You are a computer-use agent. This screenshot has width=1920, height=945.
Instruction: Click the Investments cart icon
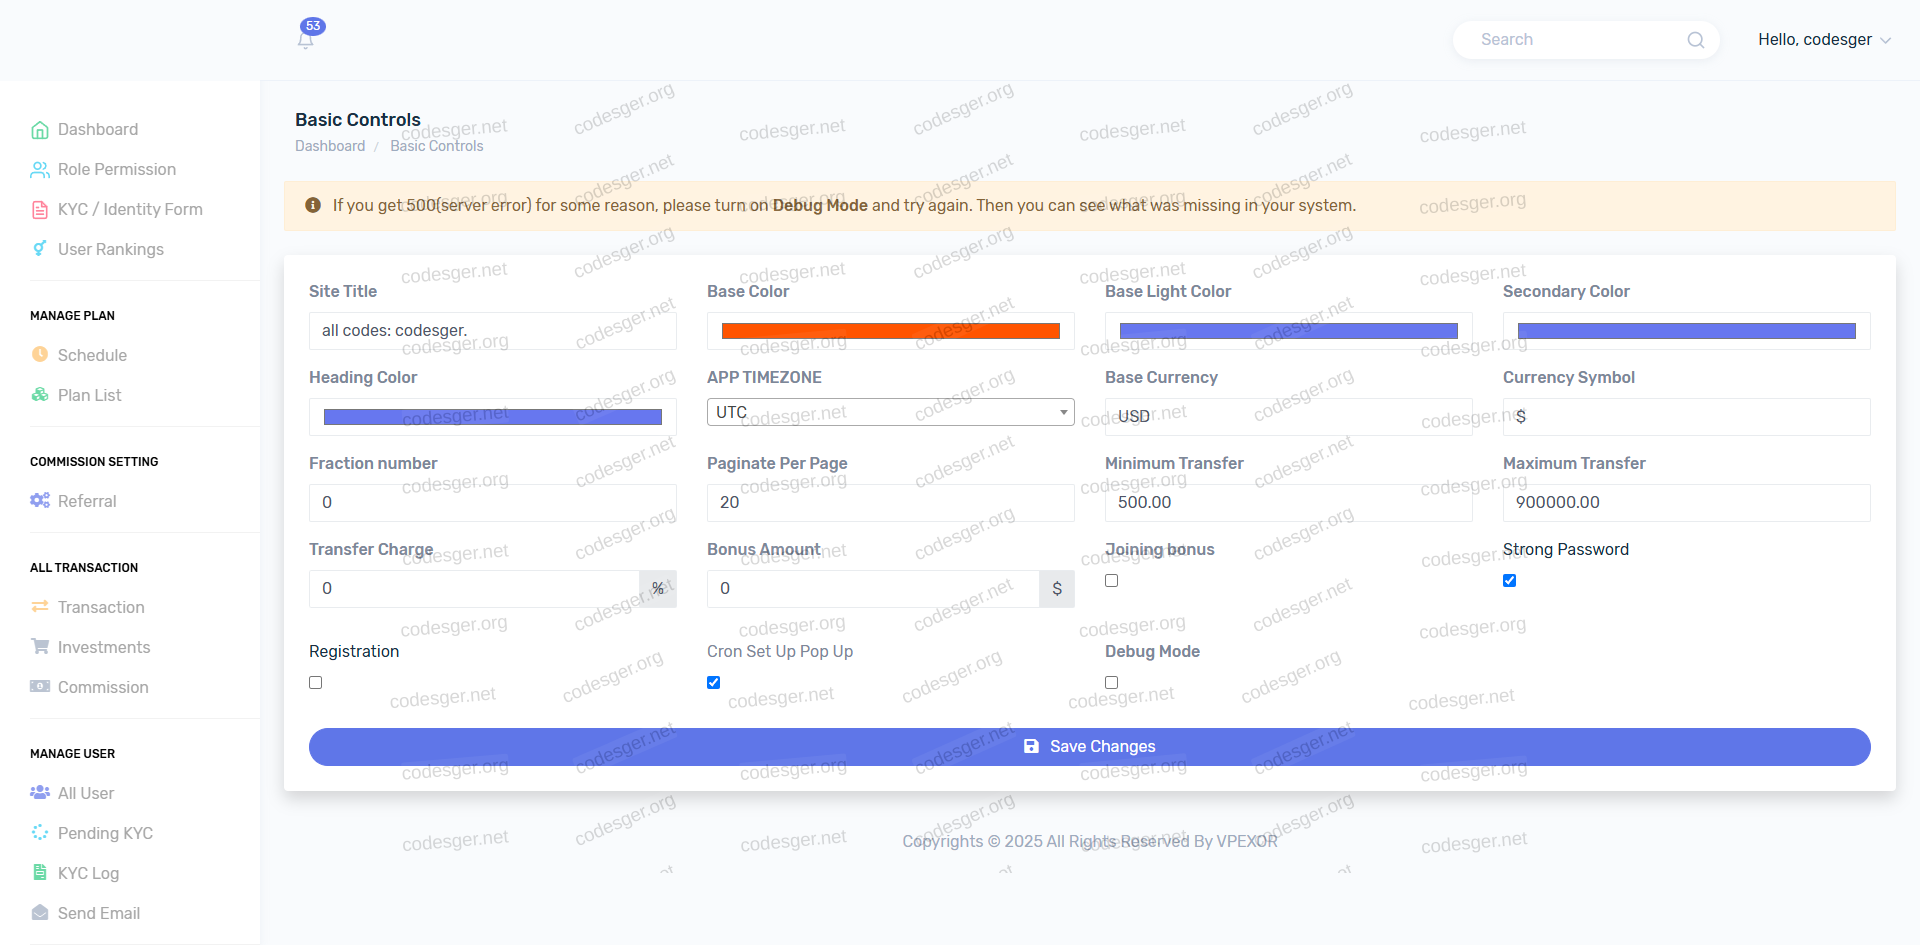tap(40, 646)
